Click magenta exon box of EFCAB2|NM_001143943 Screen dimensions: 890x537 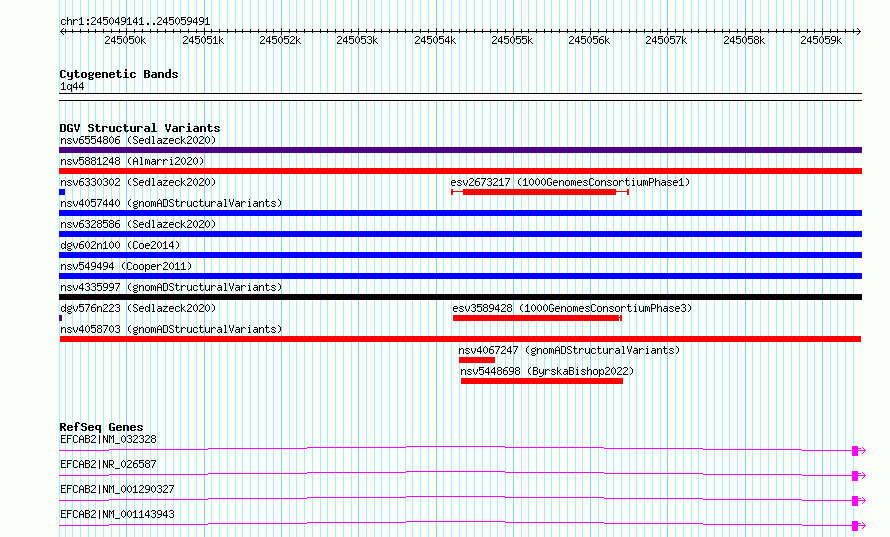pyautogui.click(x=855, y=526)
